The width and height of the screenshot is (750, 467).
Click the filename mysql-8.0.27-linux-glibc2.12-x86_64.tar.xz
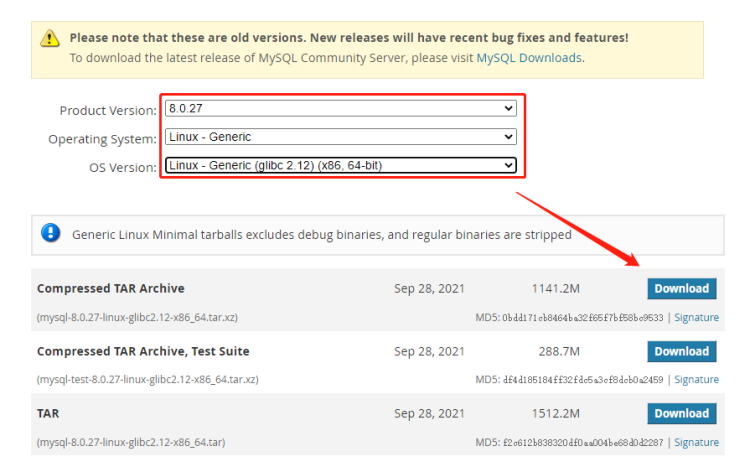[137, 317]
